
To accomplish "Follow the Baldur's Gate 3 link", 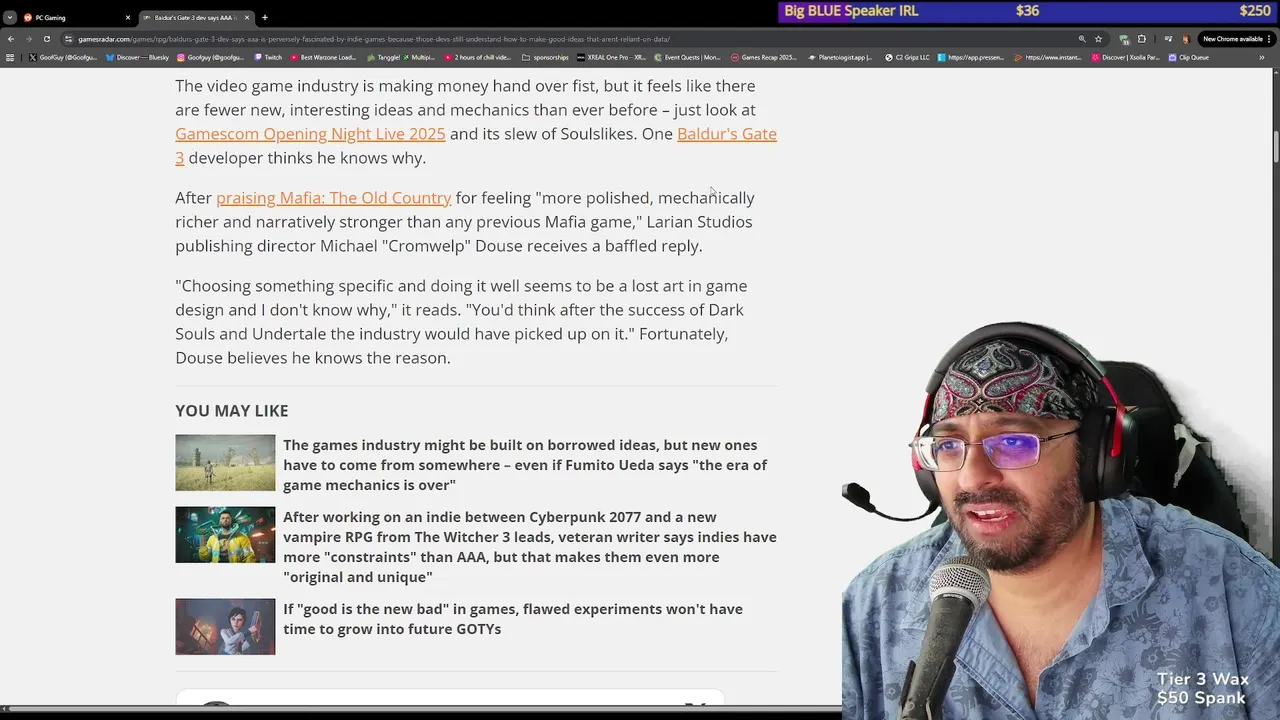I will pyautogui.click(x=727, y=134).
